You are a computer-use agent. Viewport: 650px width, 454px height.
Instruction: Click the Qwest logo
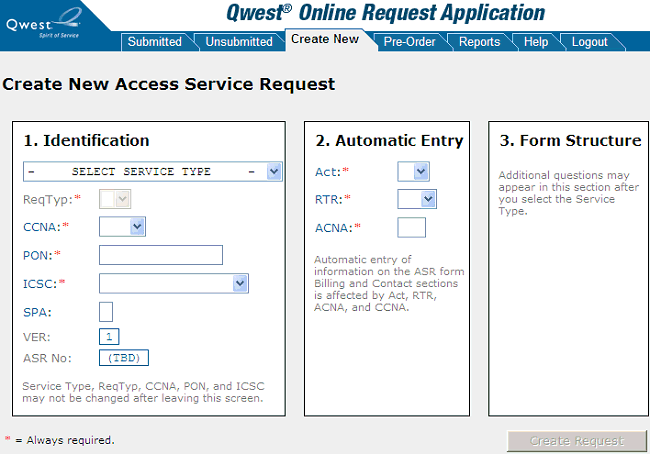pos(45,20)
